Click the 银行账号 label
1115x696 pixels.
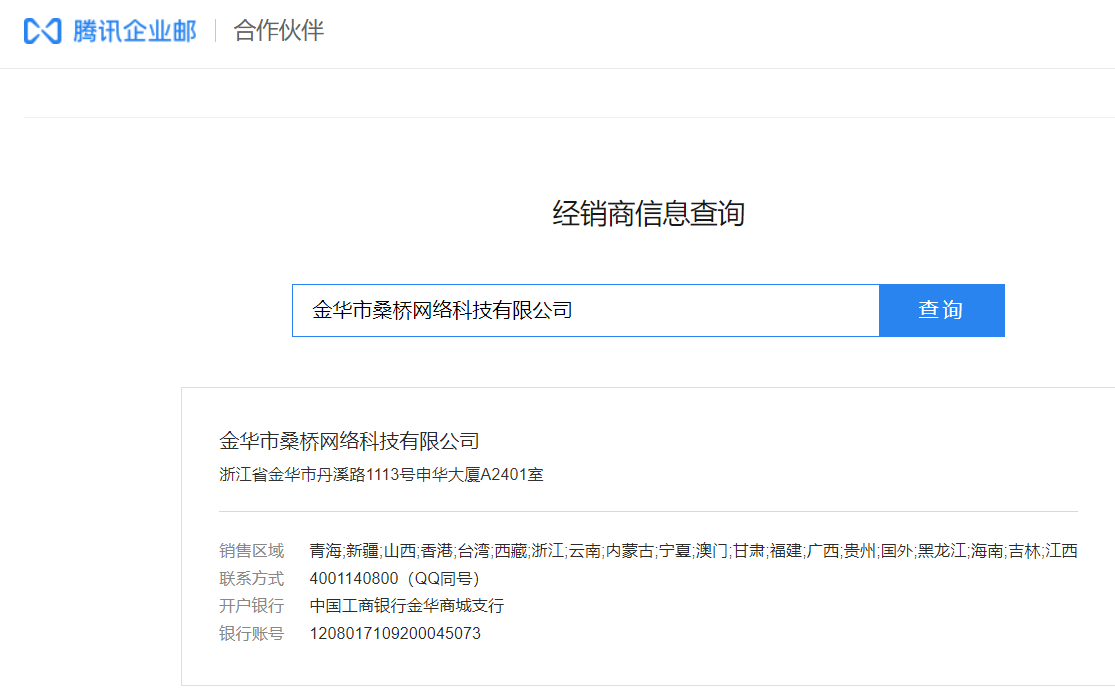click(x=251, y=633)
